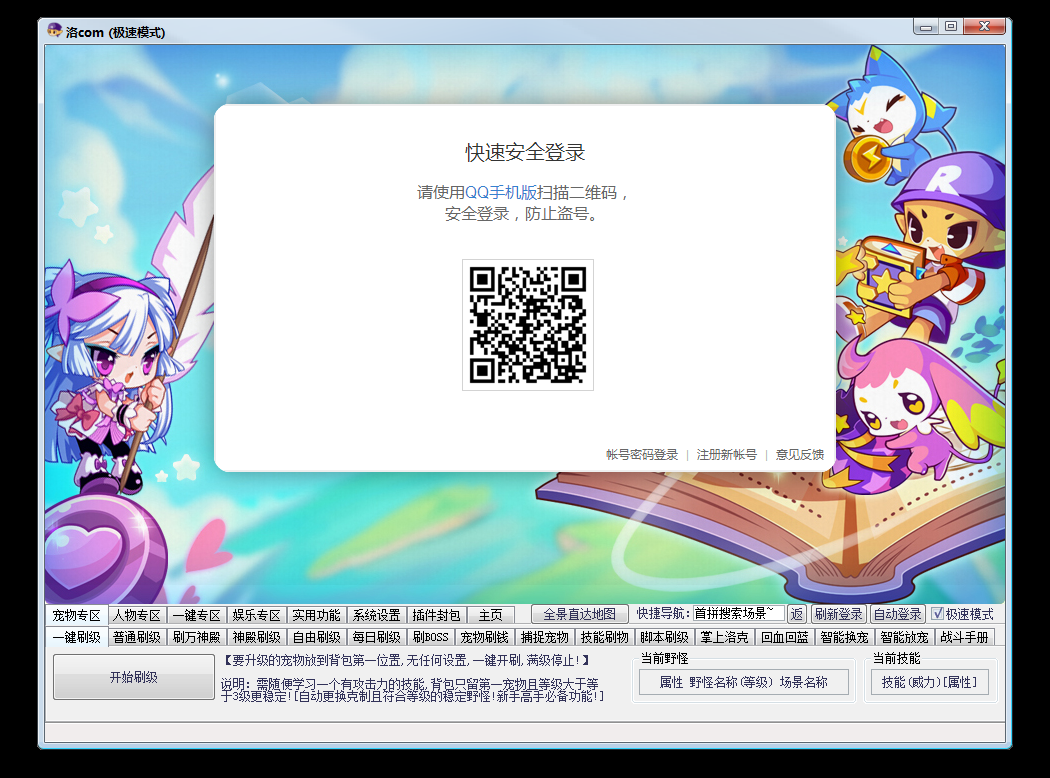Select the 一键刷级 sub-tab
Image resolution: width=1050 pixels, height=778 pixels.
77,637
